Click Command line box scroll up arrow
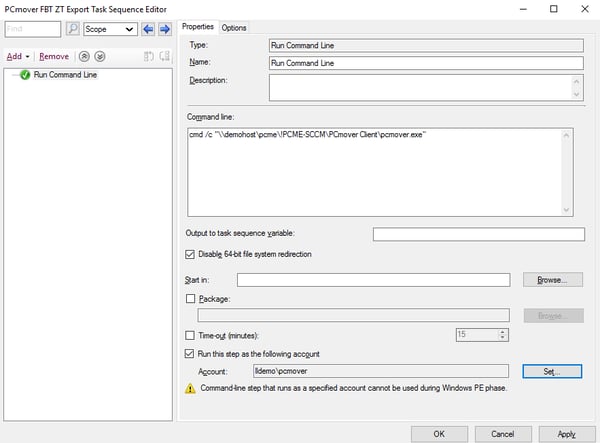Image resolution: width=600 pixels, height=443 pixels. (x=567, y=135)
